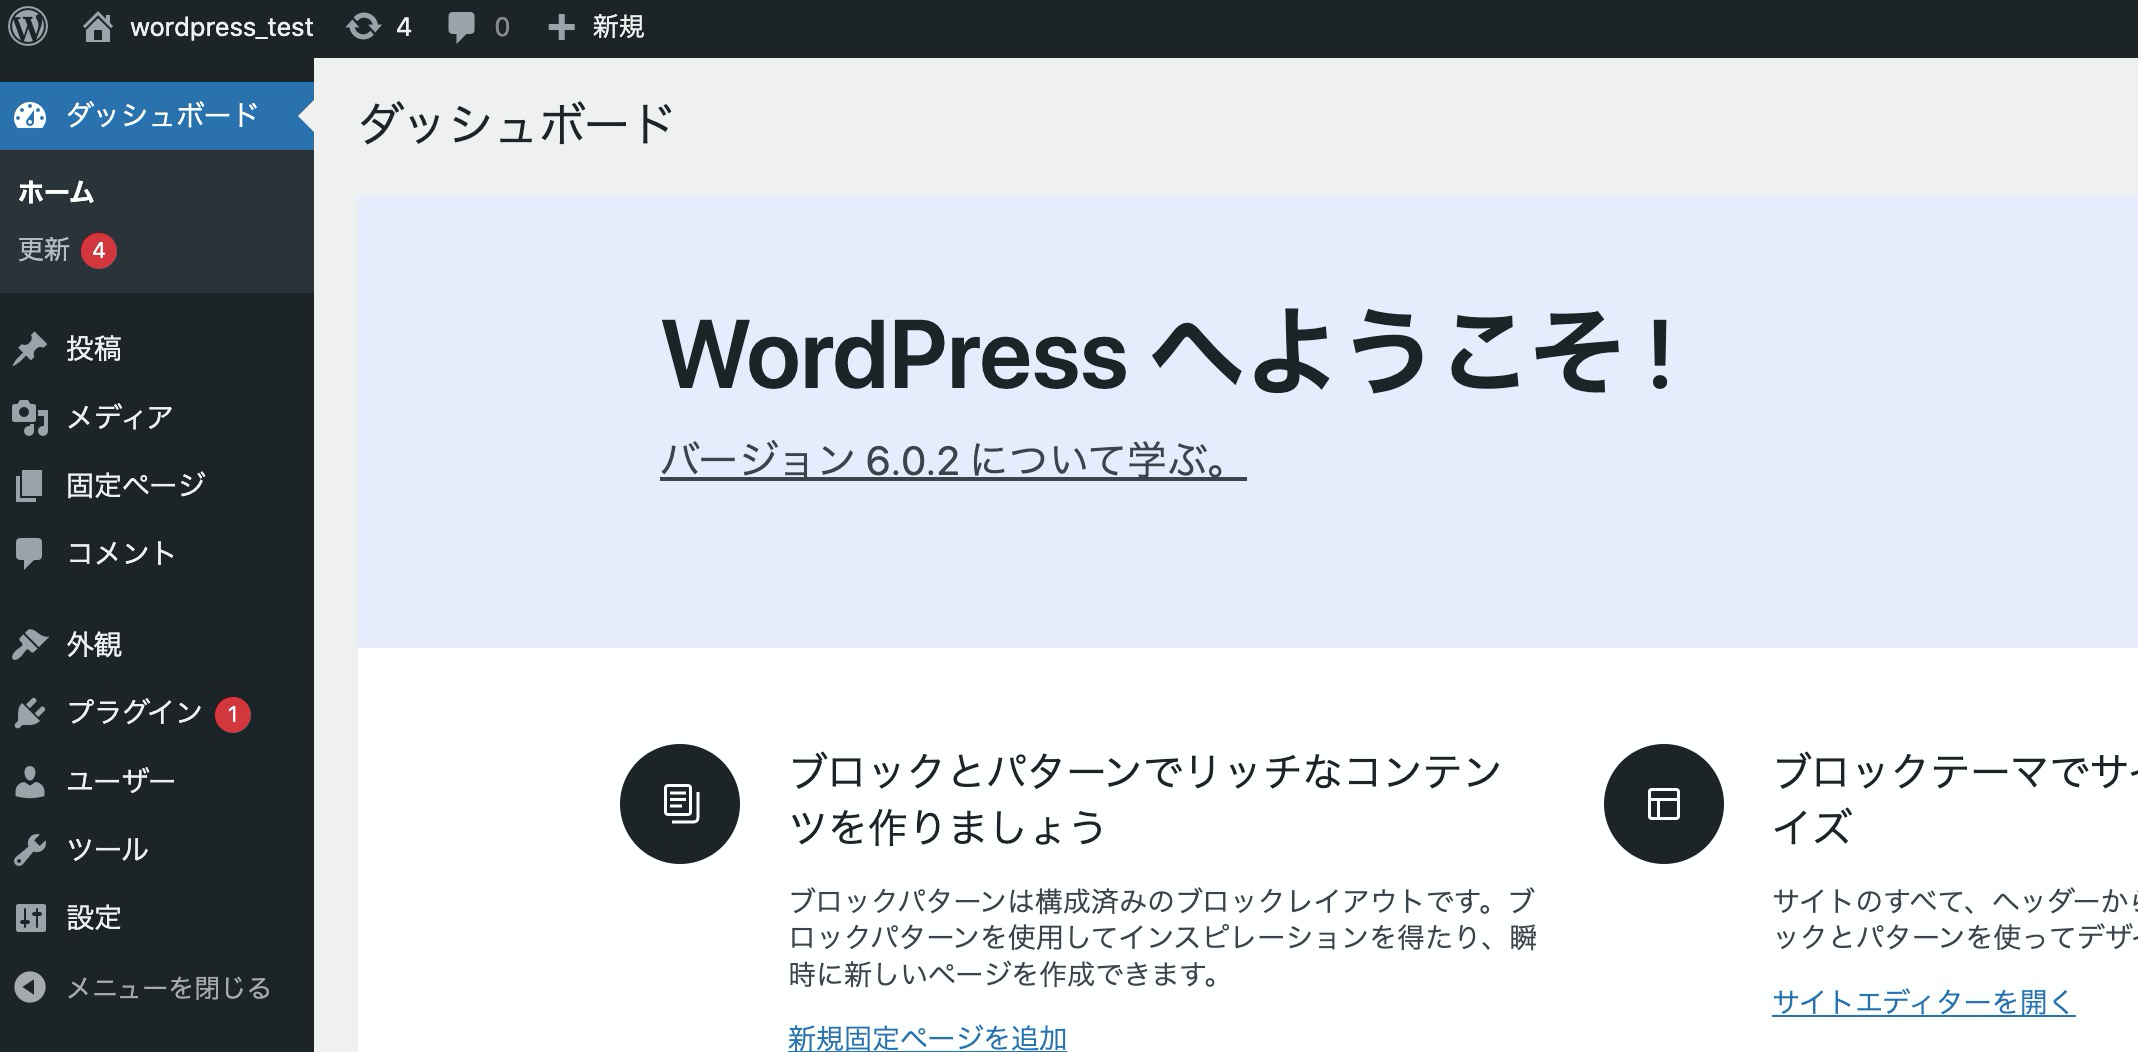Screen dimensions: 2138x1052
Task: Open the updates icon in admin bar
Action: point(363,27)
